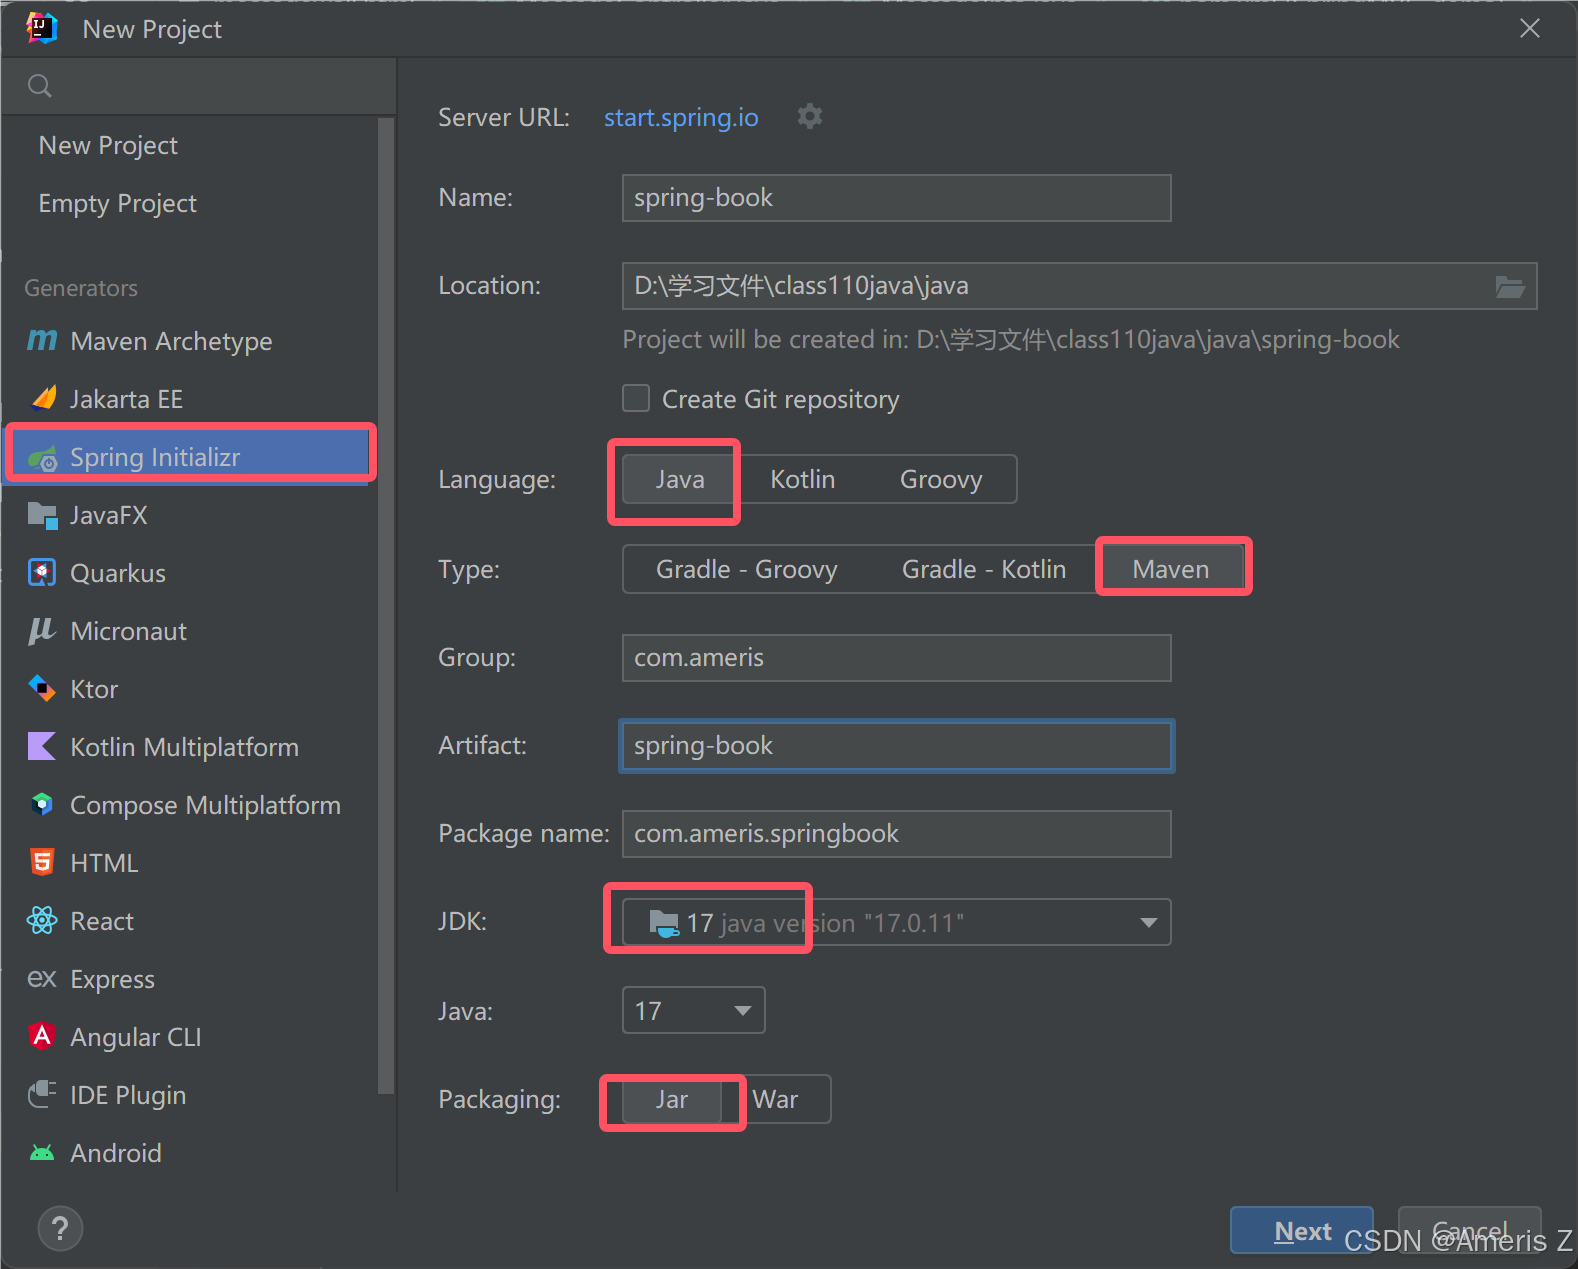The image size is (1578, 1269).
Task: Click the IDE Plugin icon
Action: click(x=42, y=1095)
